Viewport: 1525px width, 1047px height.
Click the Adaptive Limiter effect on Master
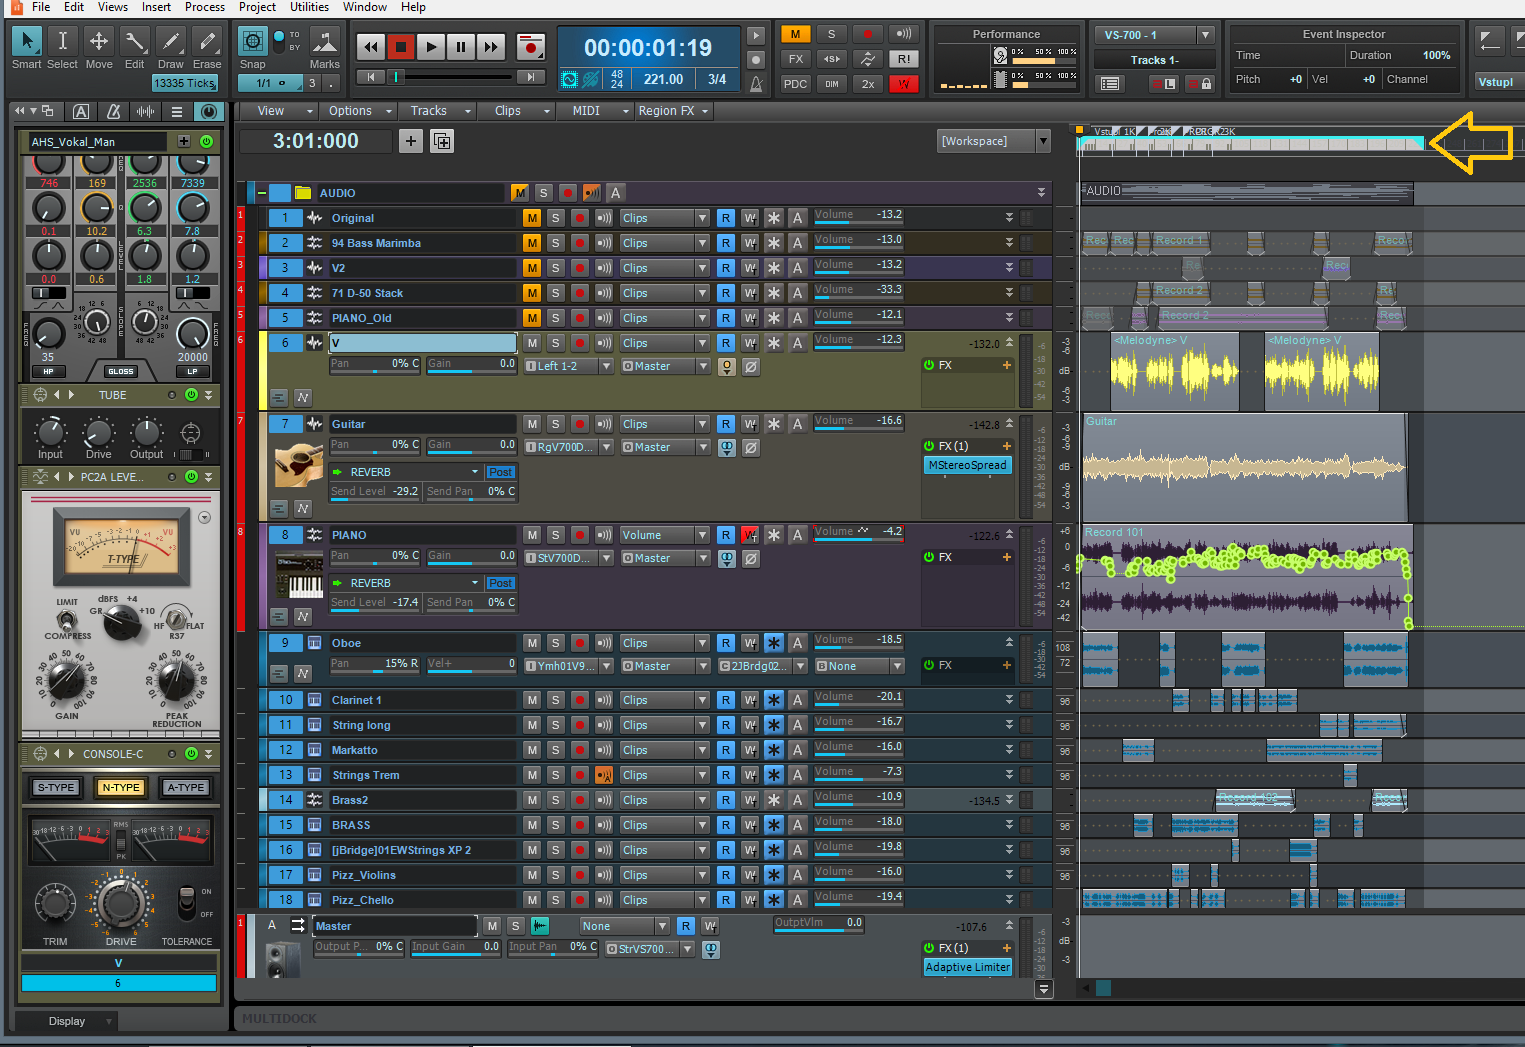[x=967, y=967]
